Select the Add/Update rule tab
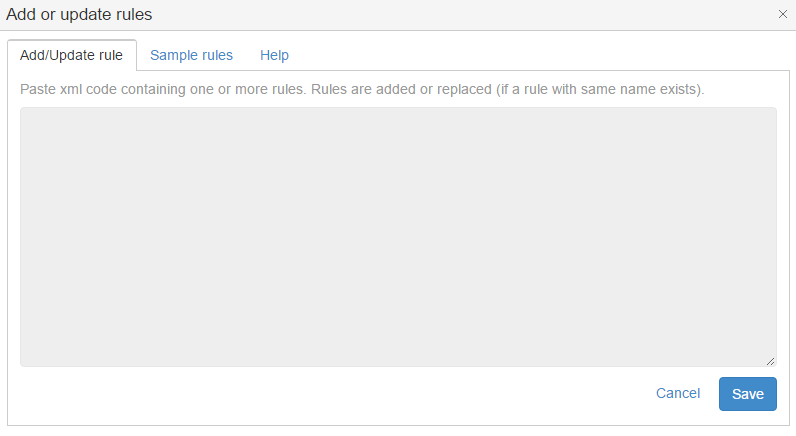Image resolution: width=796 pixels, height=436 pixels. pyautogui.click(x=71, y=55)
